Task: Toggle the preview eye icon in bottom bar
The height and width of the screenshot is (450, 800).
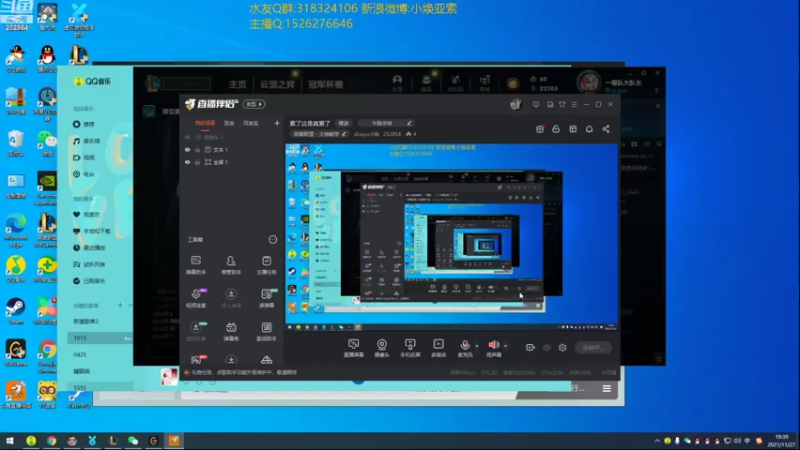Action: [x=546, y=347]
